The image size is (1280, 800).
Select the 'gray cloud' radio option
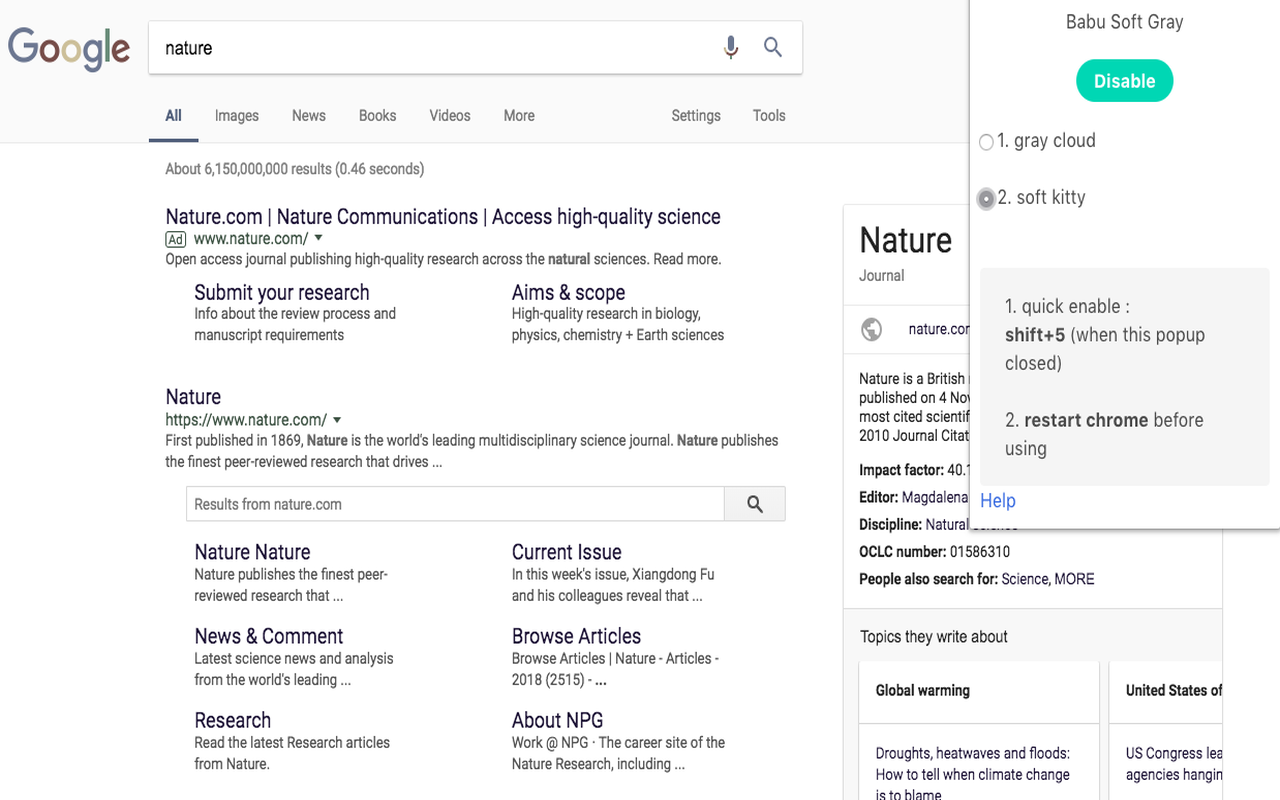[986, 142]
